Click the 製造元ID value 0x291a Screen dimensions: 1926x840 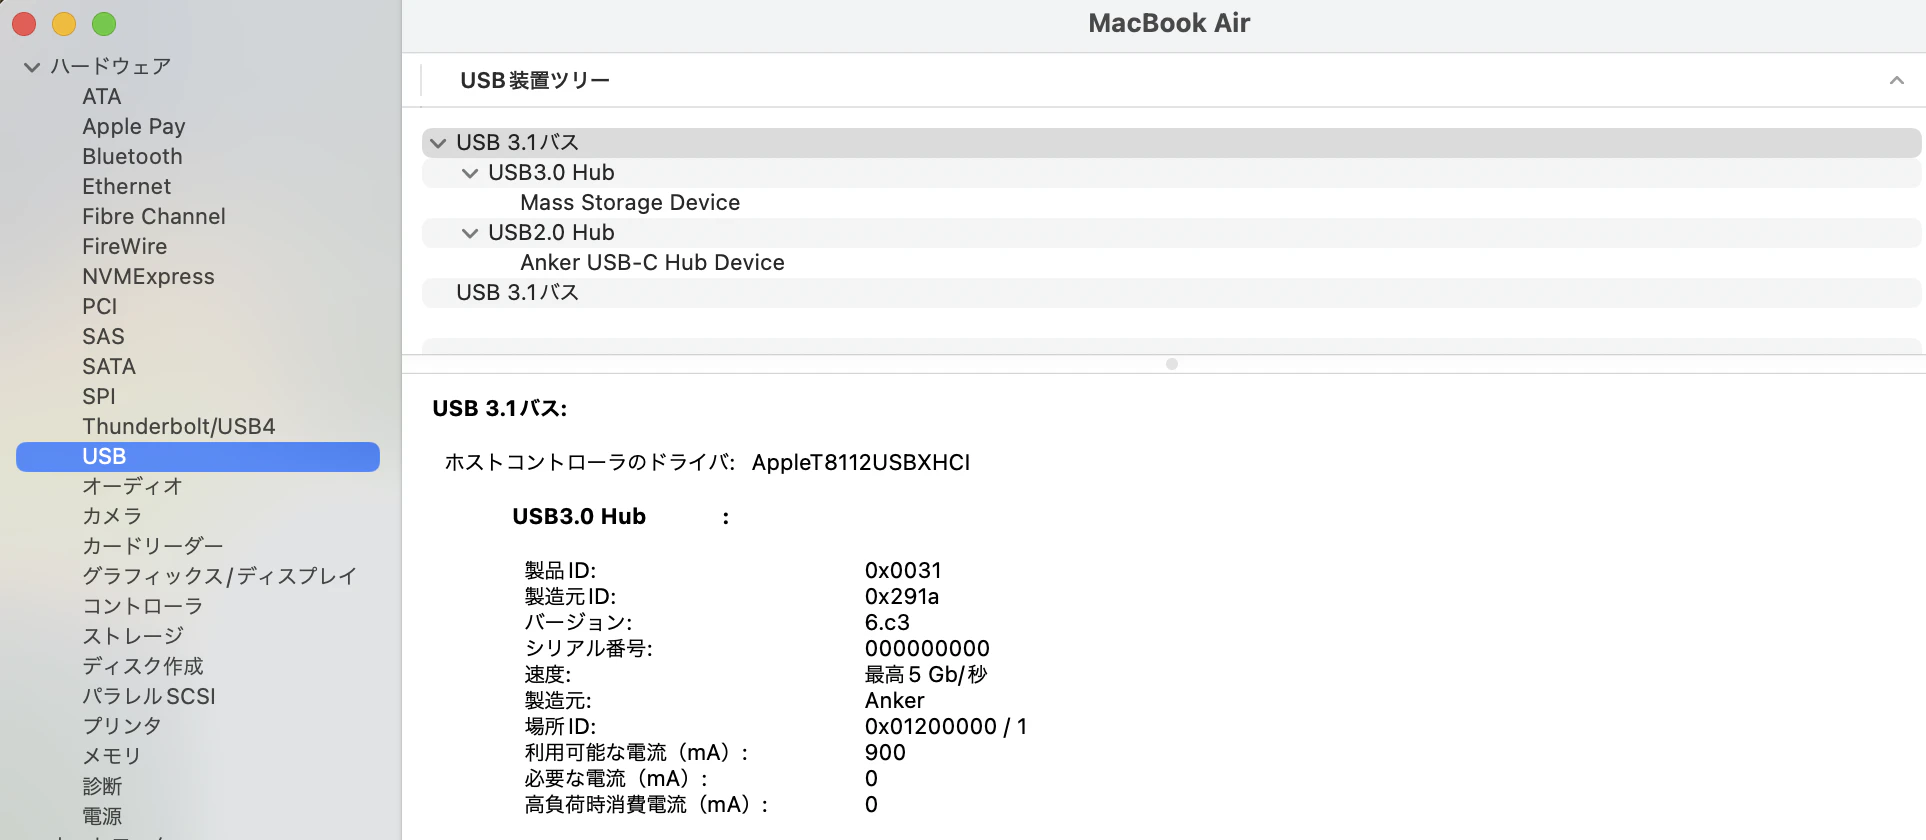902,597
